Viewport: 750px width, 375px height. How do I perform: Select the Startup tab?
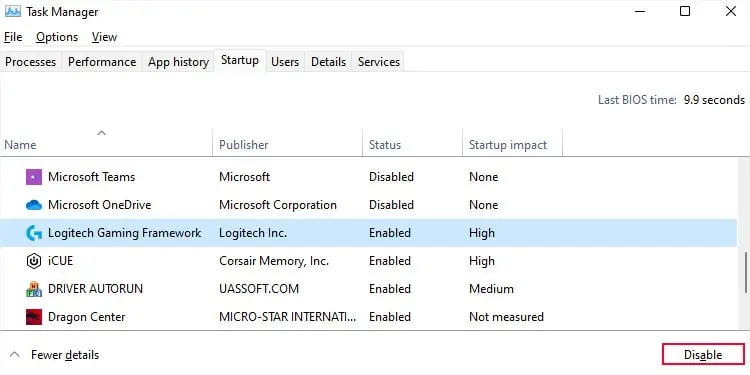tap(240, 61)
